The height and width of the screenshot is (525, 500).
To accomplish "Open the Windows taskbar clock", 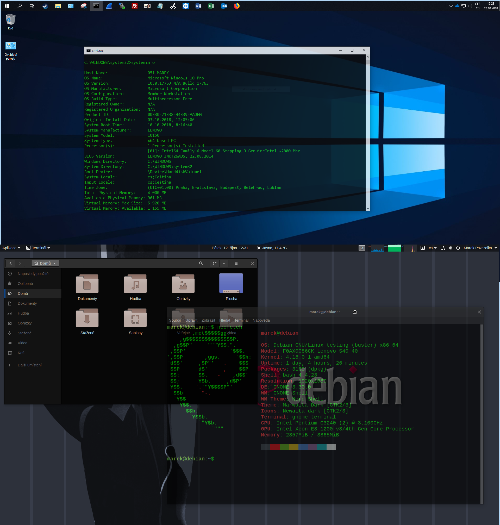I will click(492, 5).
